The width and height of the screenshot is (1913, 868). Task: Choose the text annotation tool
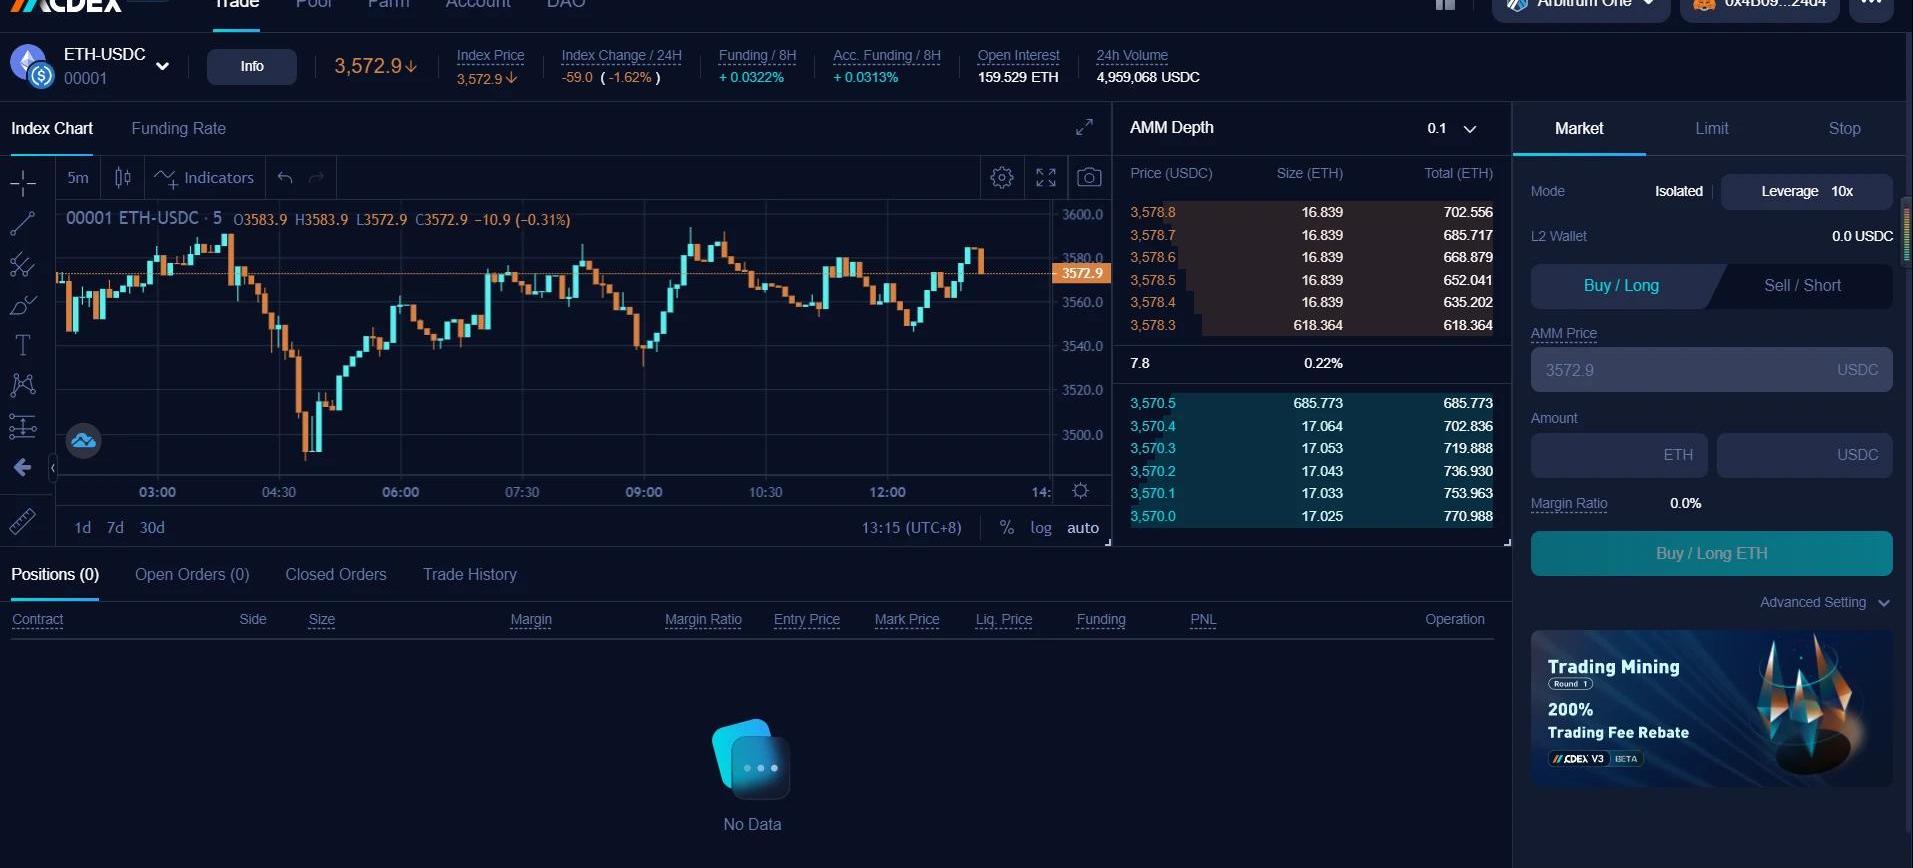22,345
